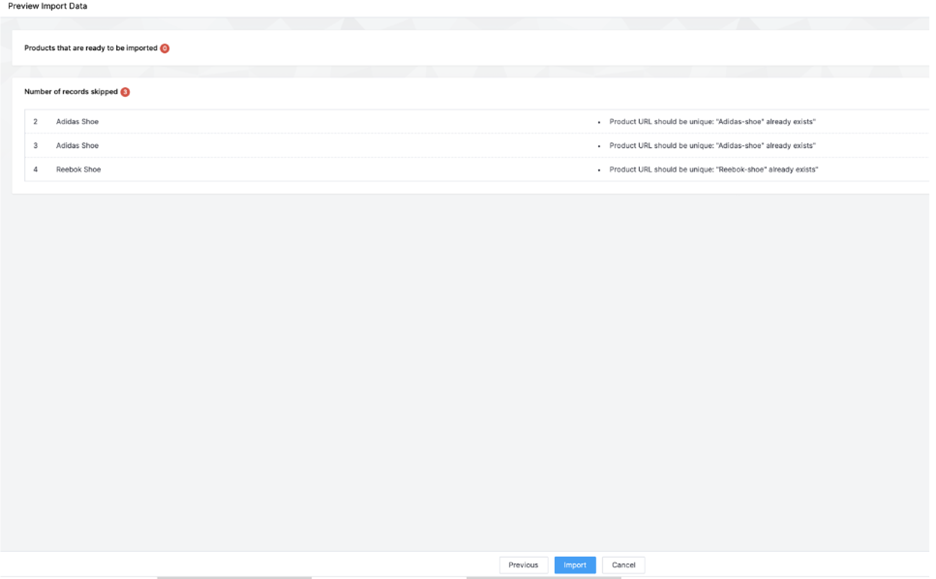This screenshot has height=579, width=936.
Task: Click the Import button
Action: click(x=575, y=565)
